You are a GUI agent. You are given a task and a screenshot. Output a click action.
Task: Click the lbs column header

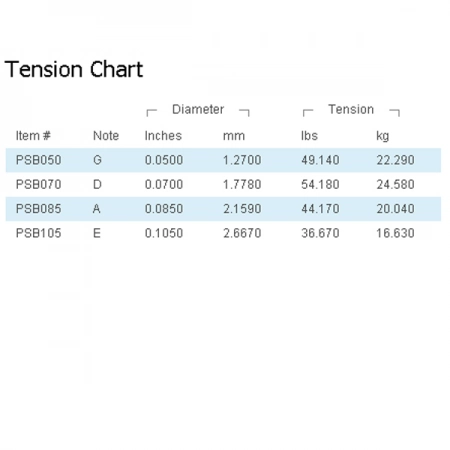(x=309, y=136)
